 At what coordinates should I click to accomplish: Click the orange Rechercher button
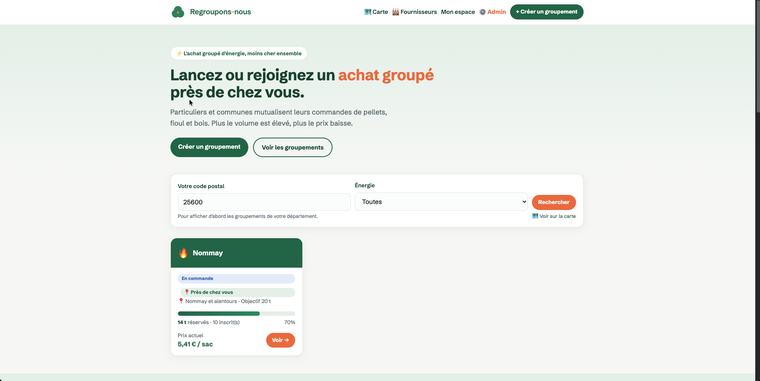[x=554, y=202]
